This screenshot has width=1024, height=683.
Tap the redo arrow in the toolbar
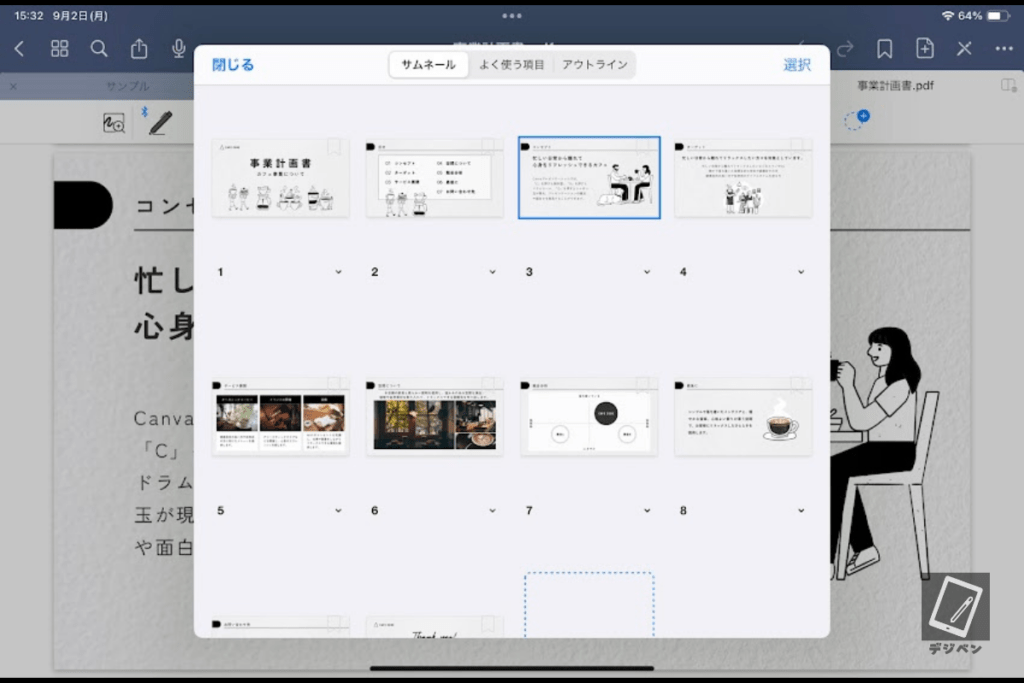845,48
